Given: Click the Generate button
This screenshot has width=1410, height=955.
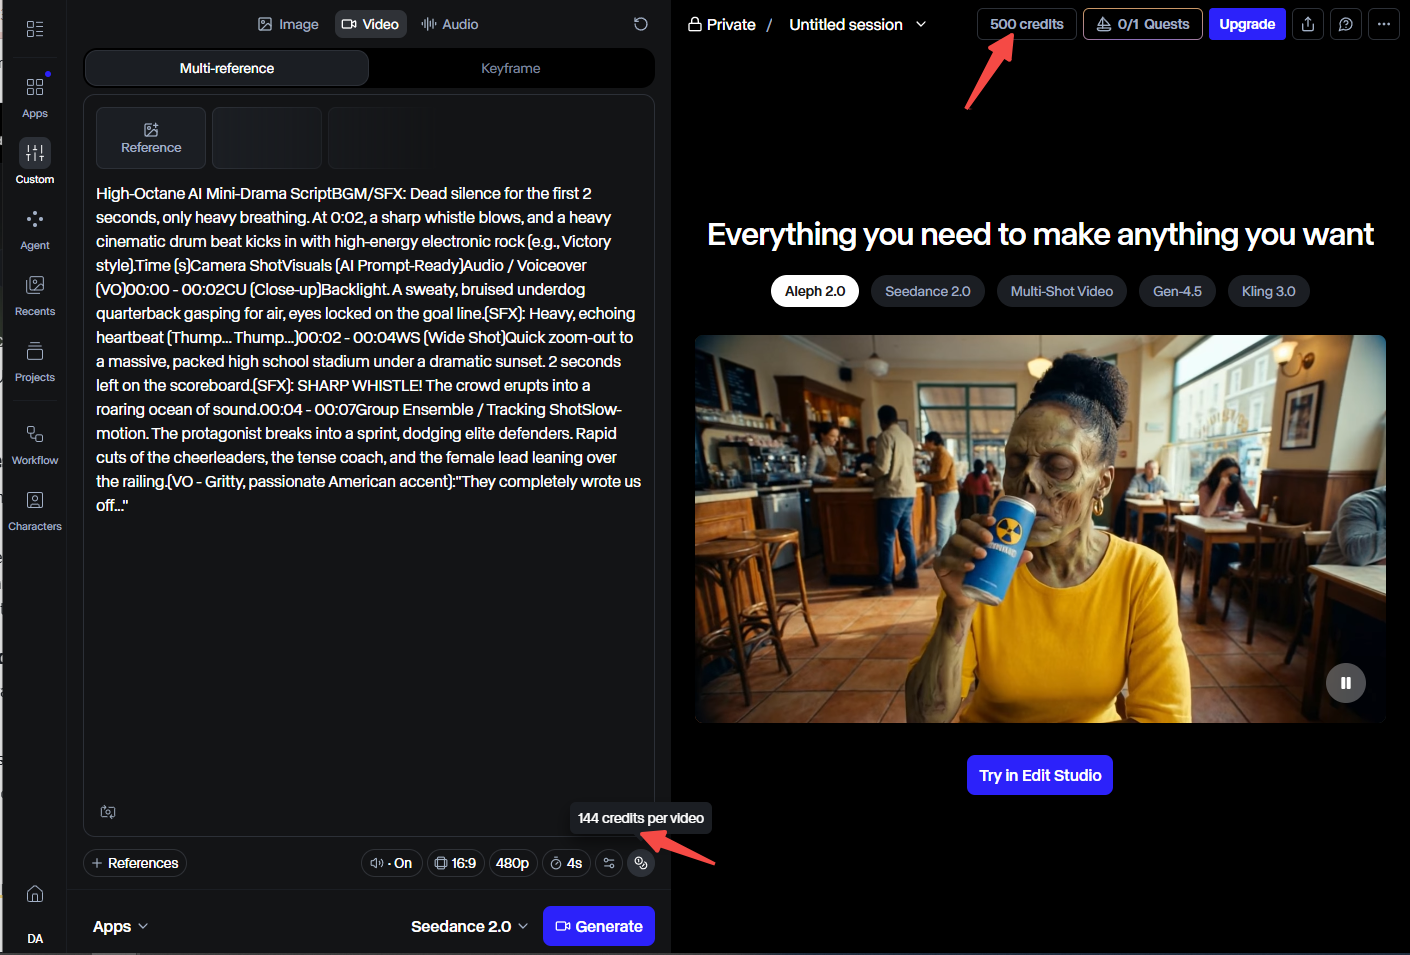Looking at the screenshot, I should (599, 926).
